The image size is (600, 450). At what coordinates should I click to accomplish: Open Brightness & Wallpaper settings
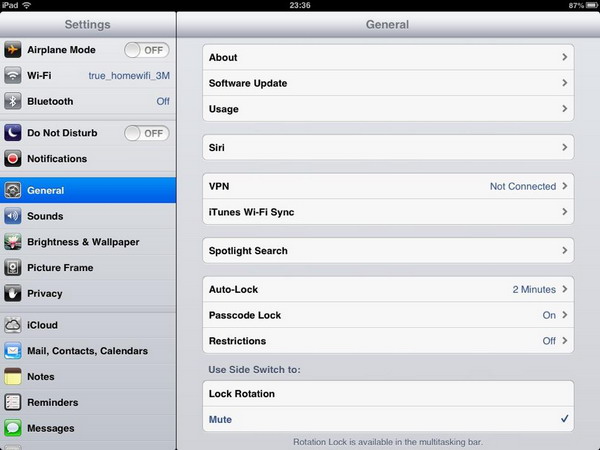pyautogui.click(x=88, y=242)
